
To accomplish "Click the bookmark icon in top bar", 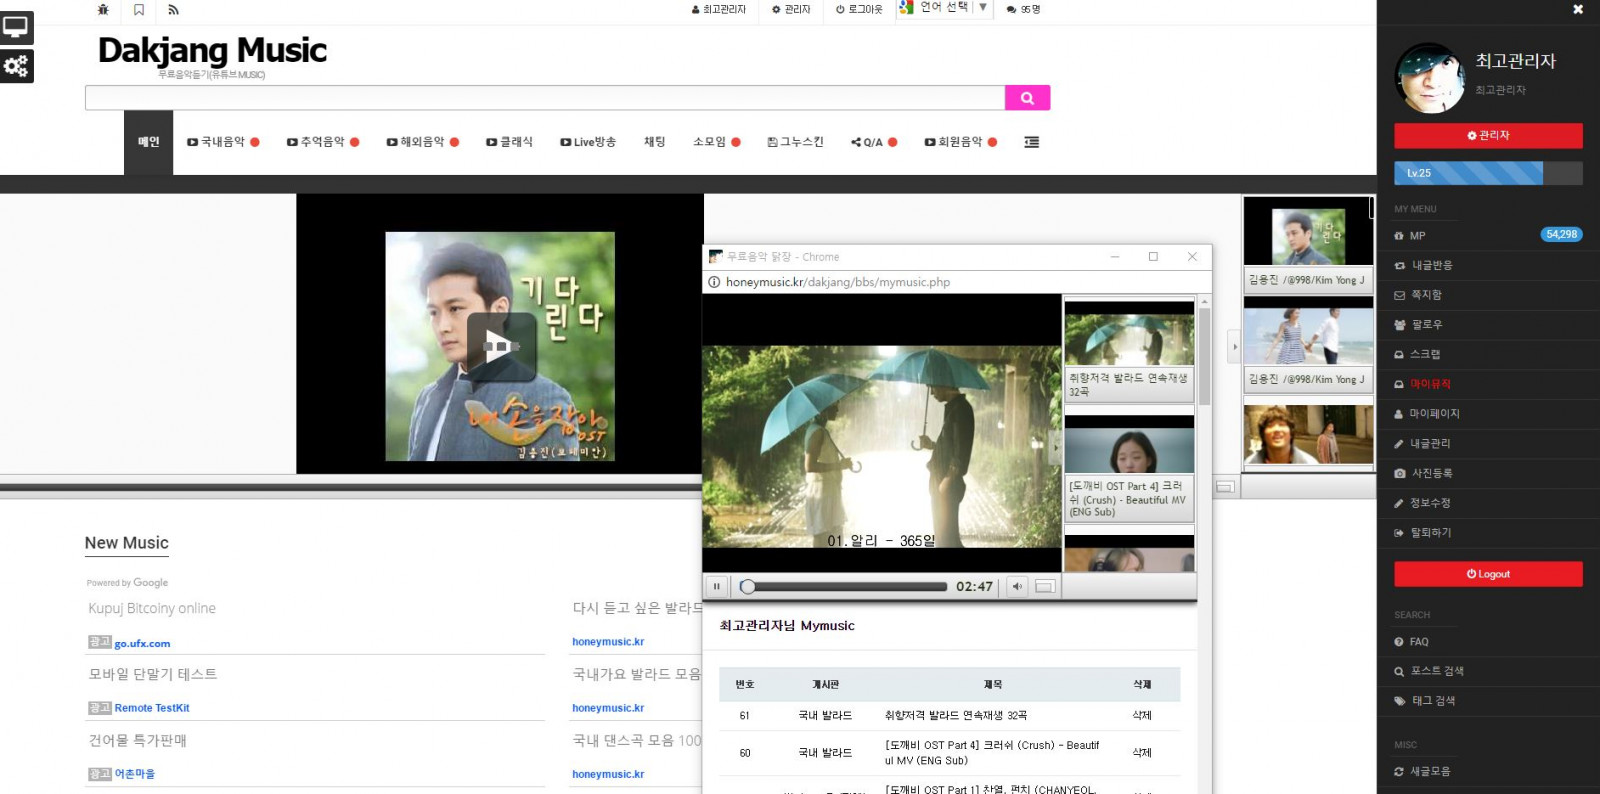I will pos(139,10).
